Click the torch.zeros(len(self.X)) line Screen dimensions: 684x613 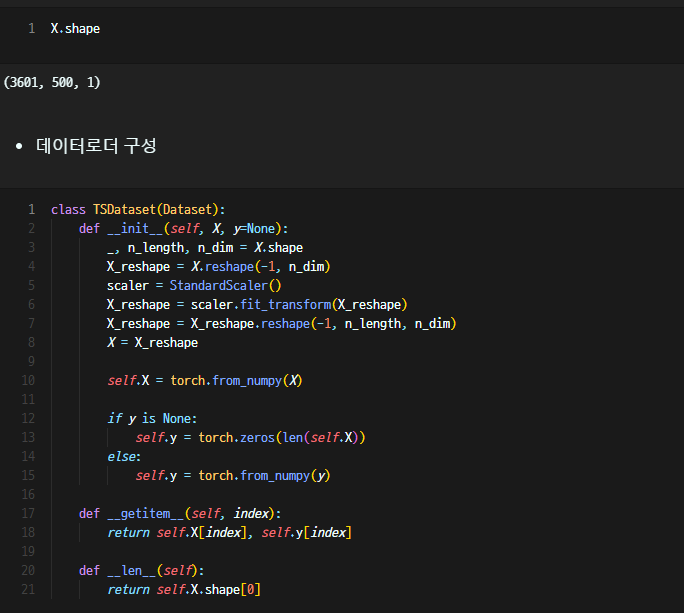(x=250, y=437)
